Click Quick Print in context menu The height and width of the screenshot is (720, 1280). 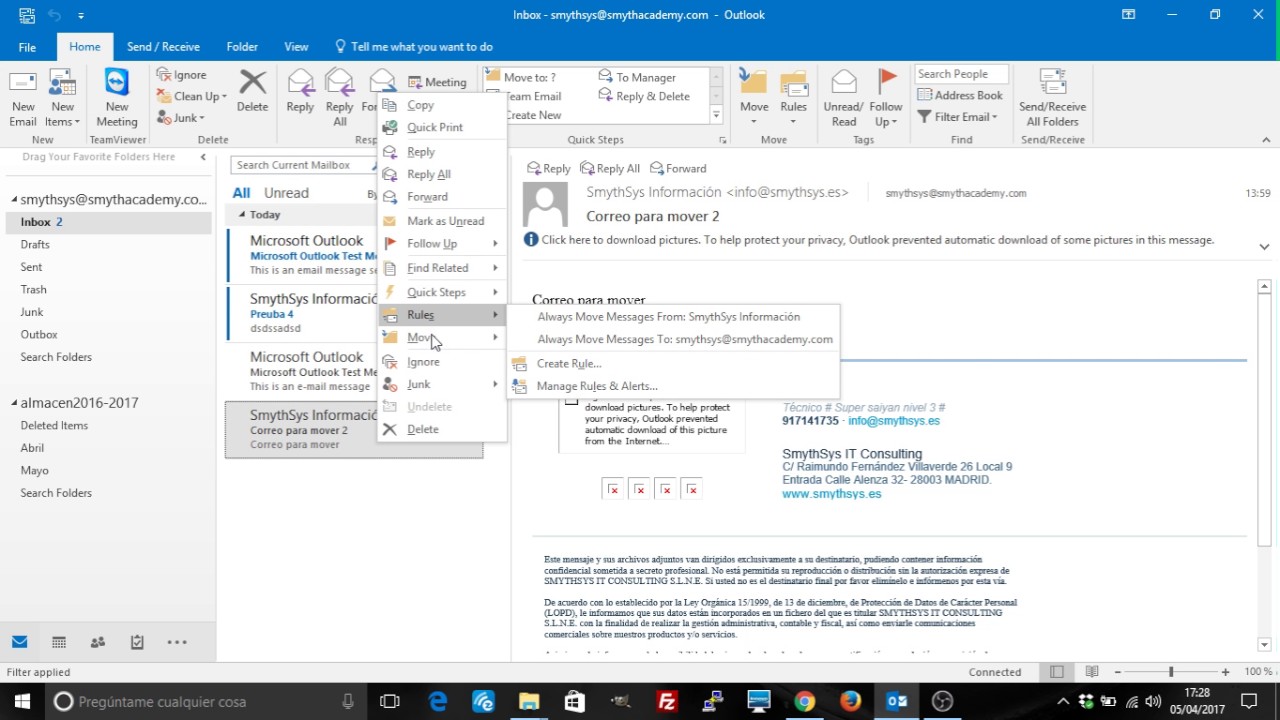coord(435,127)
